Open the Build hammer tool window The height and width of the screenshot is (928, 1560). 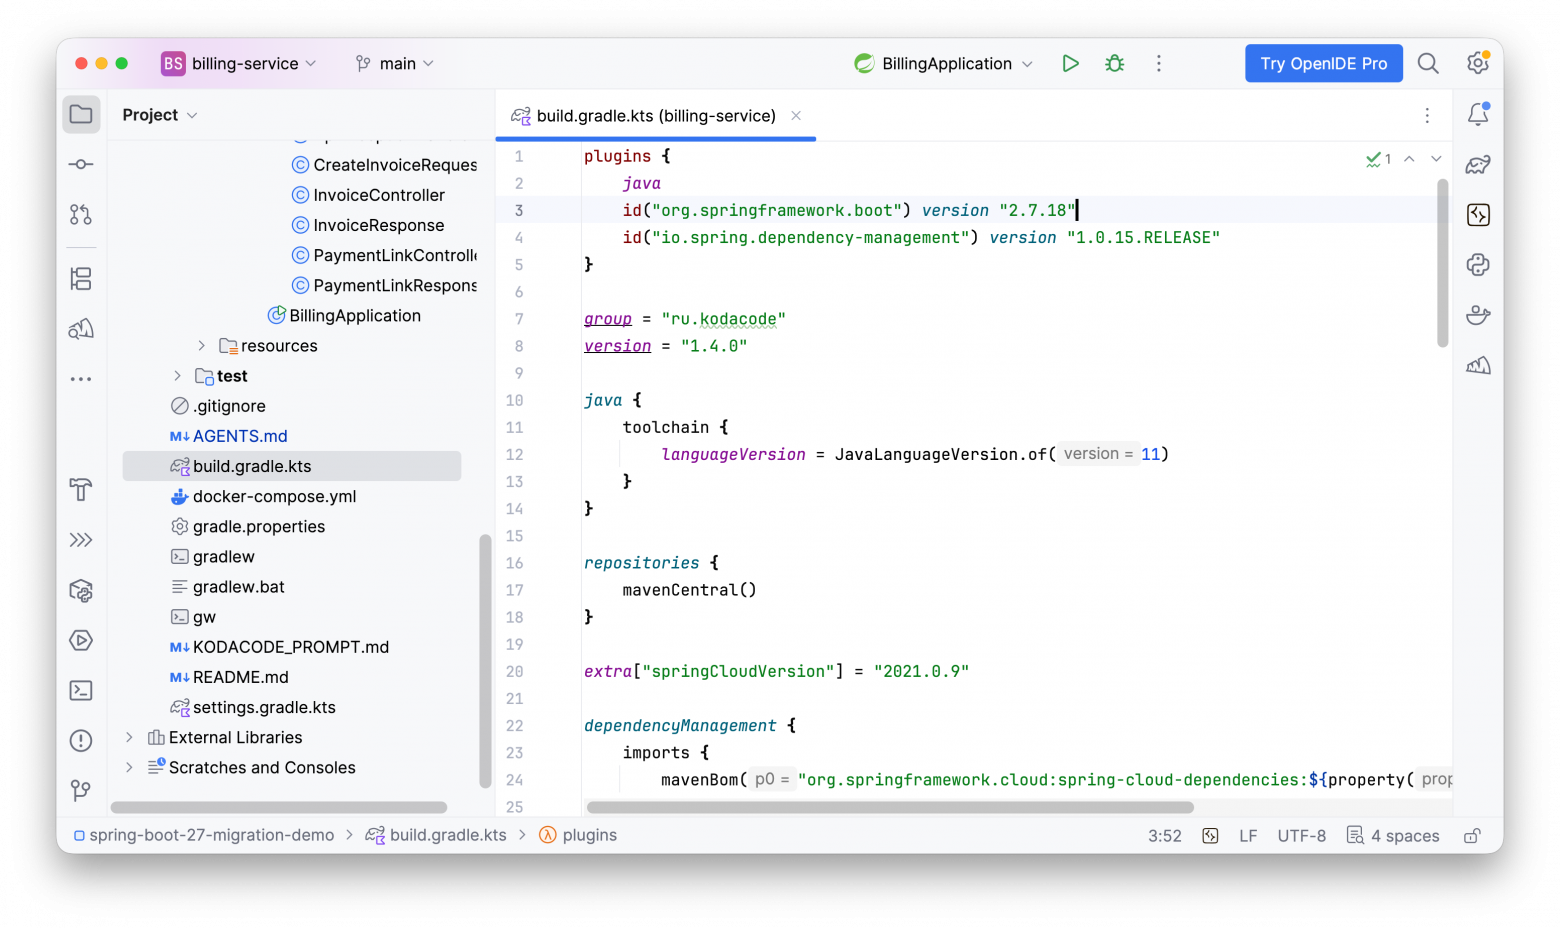pyautogui.click(x=81, y=489)
